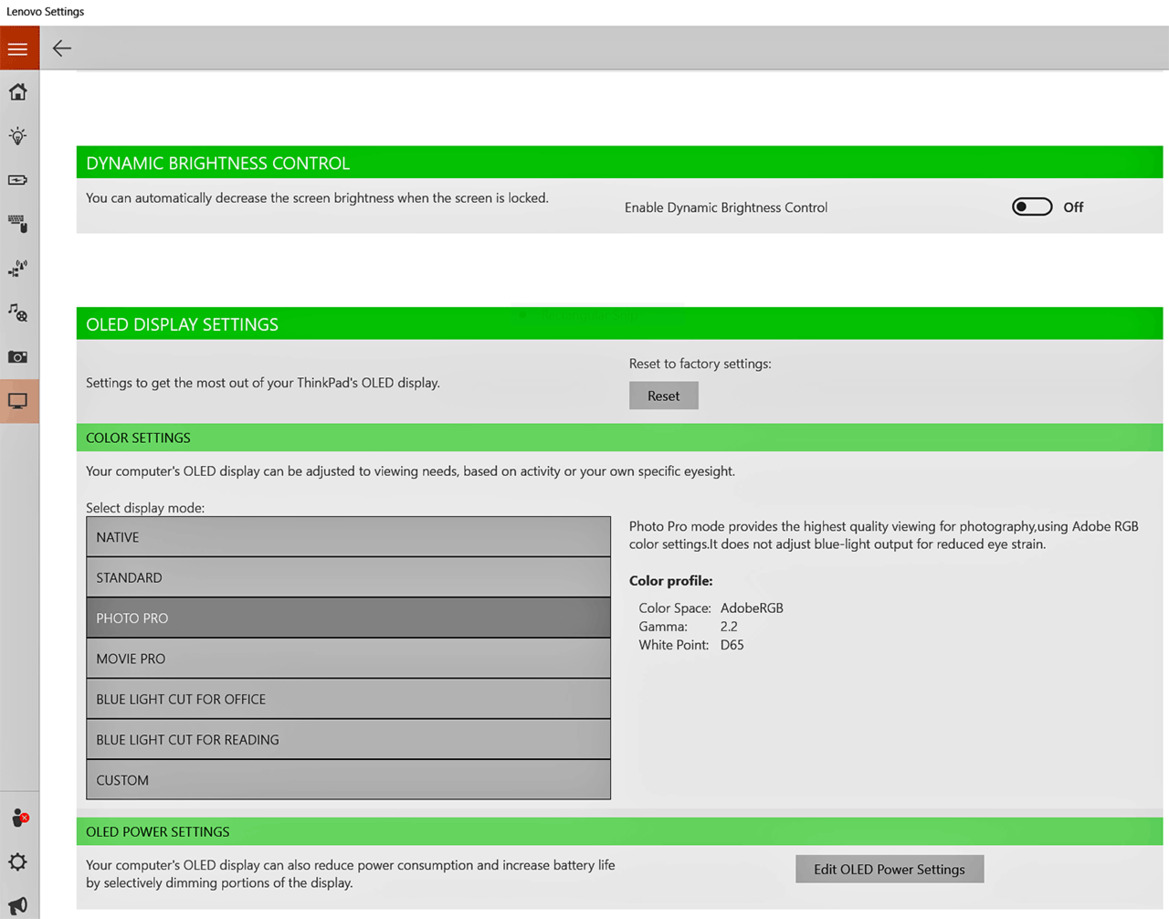This screenshot has width=1169, height=919.
Task: Click the user account icon with red X
Action: (18, 818)
